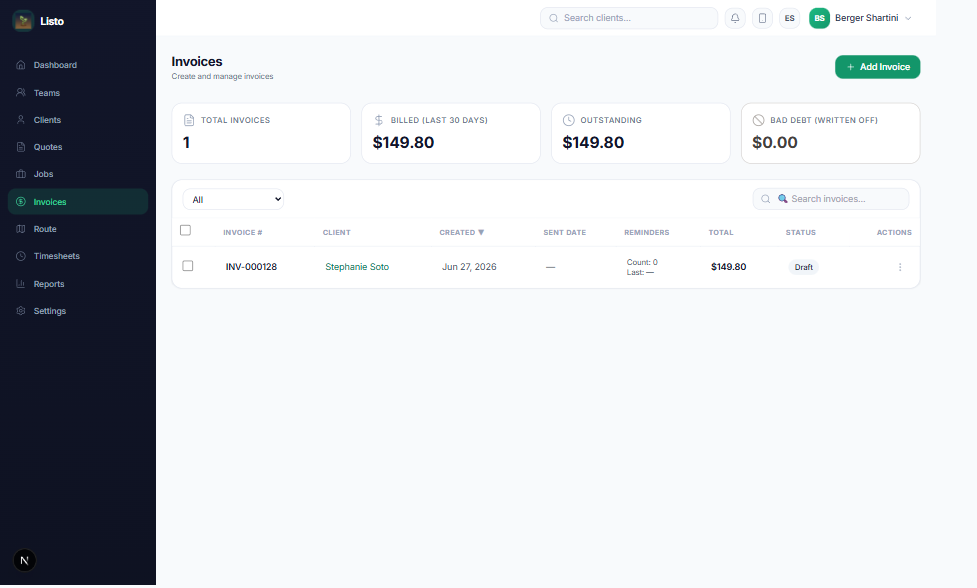This screenshot has height=588, width=977.
Task: Expand the Berger Shartini account chevron
Action: click(x=908, y=18)
